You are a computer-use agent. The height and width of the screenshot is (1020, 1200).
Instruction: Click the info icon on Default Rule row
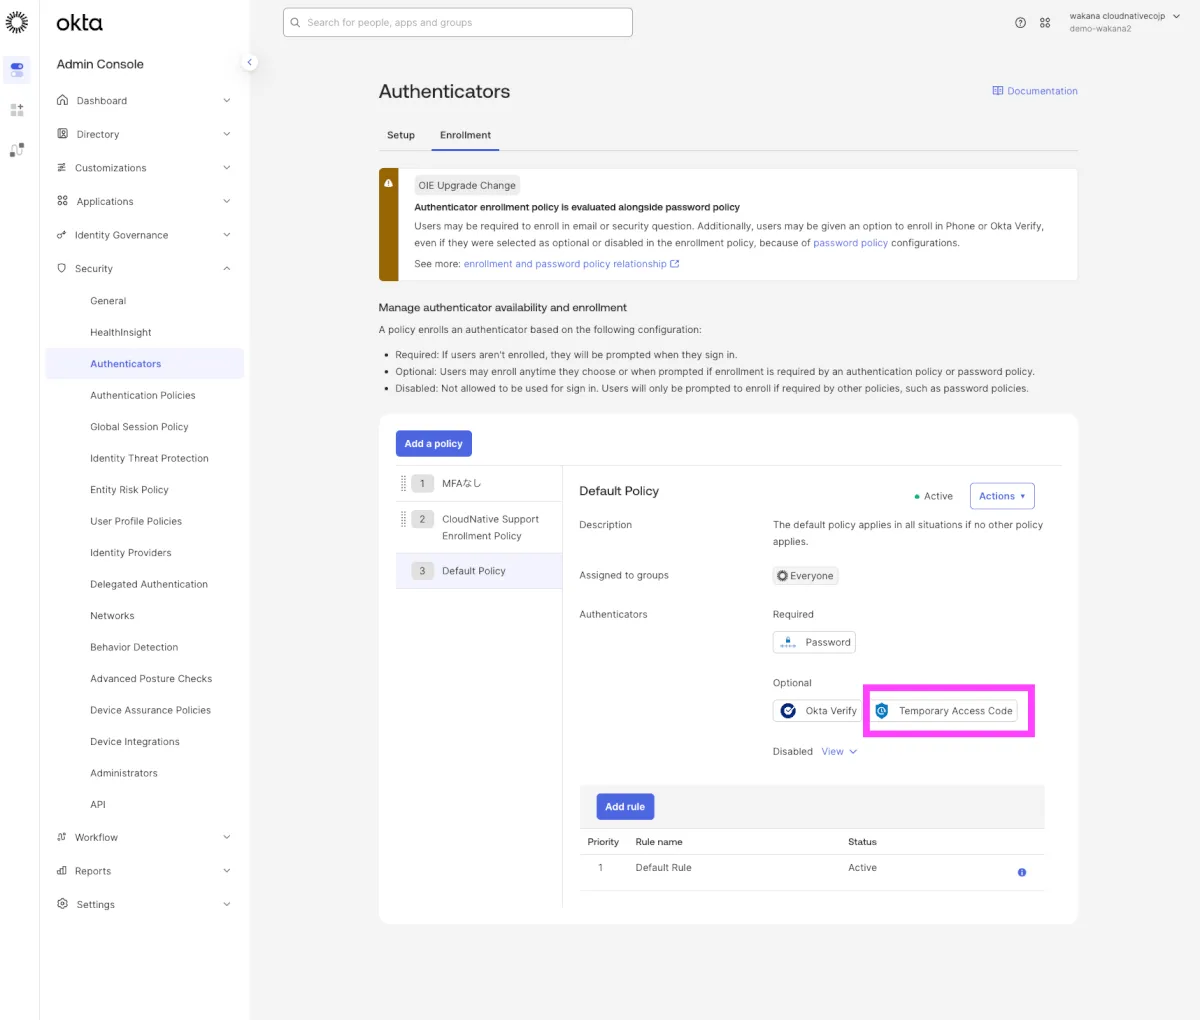click(1021, 872)
